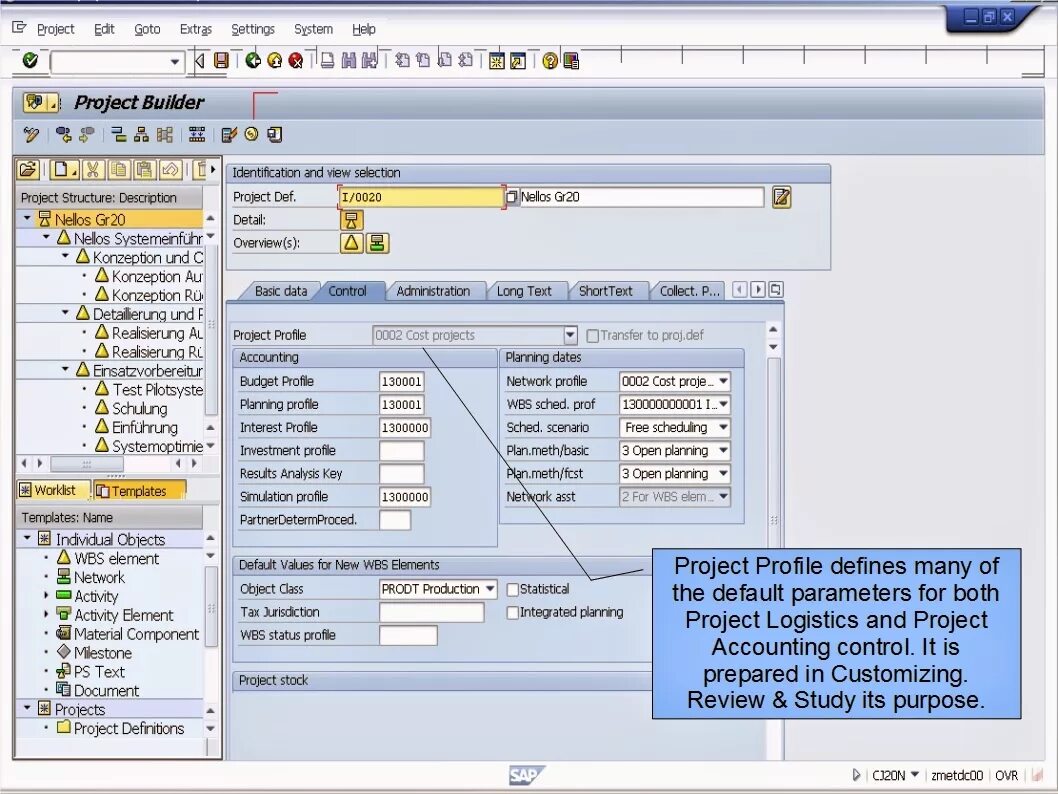The image size is (1058, 794).
Task: Click the Create New Session icon
Action: pyautogui.click(x=497, y=61)
